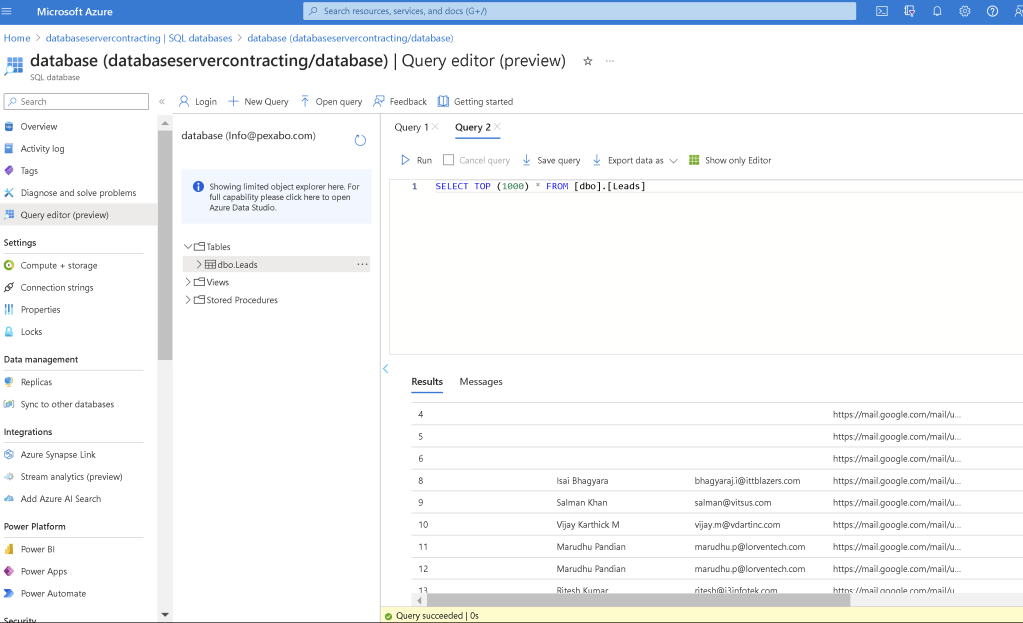1023x623 pixels.
Task: Open the Feedback pane
Action: 400,101
